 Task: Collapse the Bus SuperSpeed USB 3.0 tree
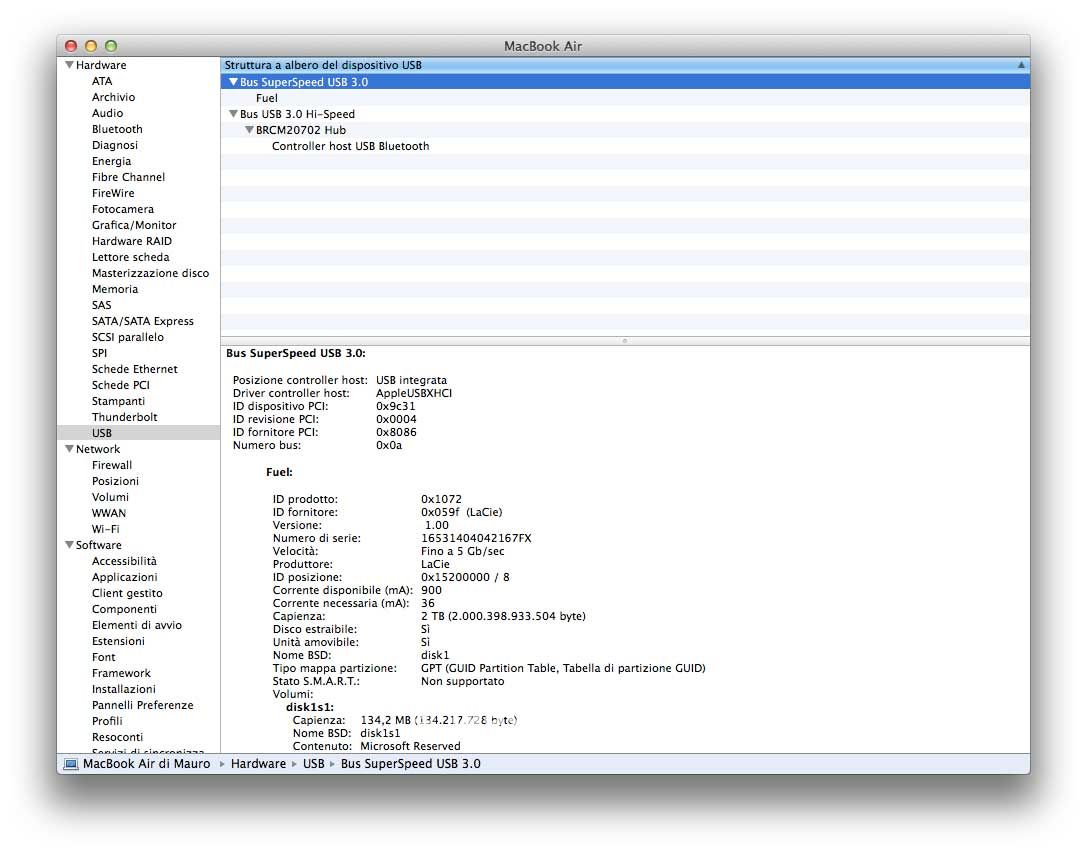pos(233,82)
